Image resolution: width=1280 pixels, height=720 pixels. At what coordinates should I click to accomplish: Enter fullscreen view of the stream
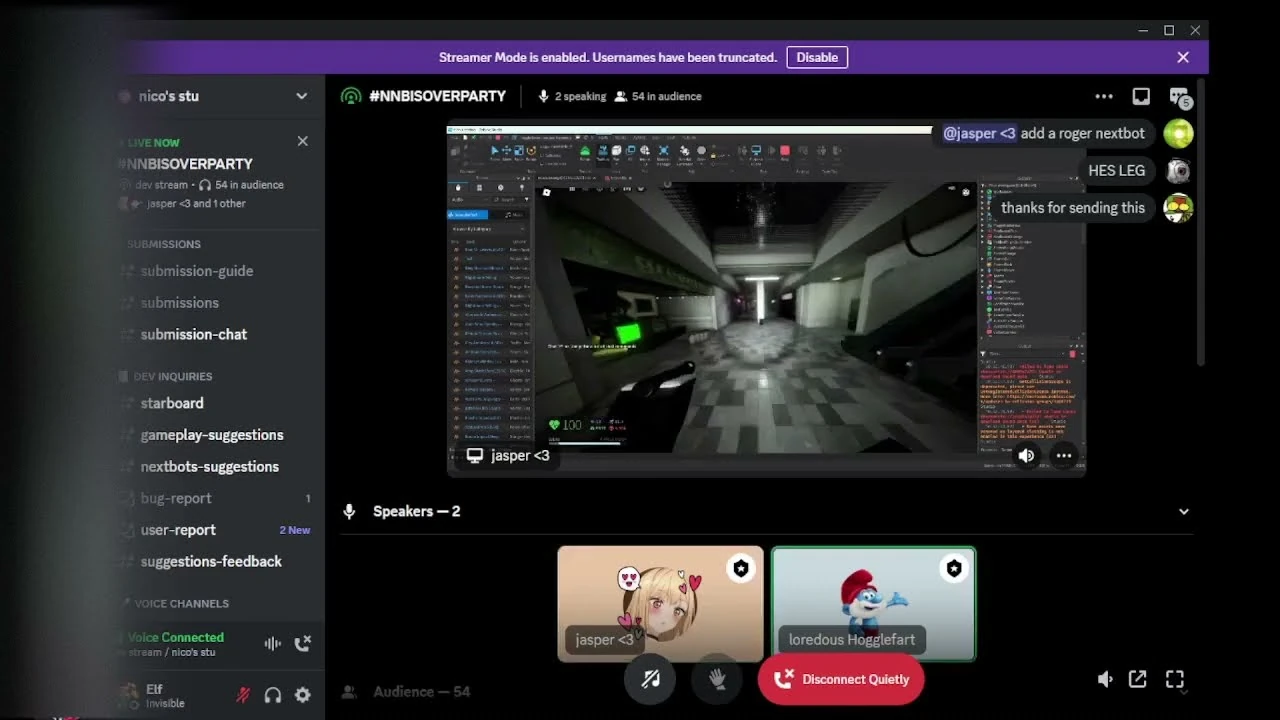coord(1174,679)
